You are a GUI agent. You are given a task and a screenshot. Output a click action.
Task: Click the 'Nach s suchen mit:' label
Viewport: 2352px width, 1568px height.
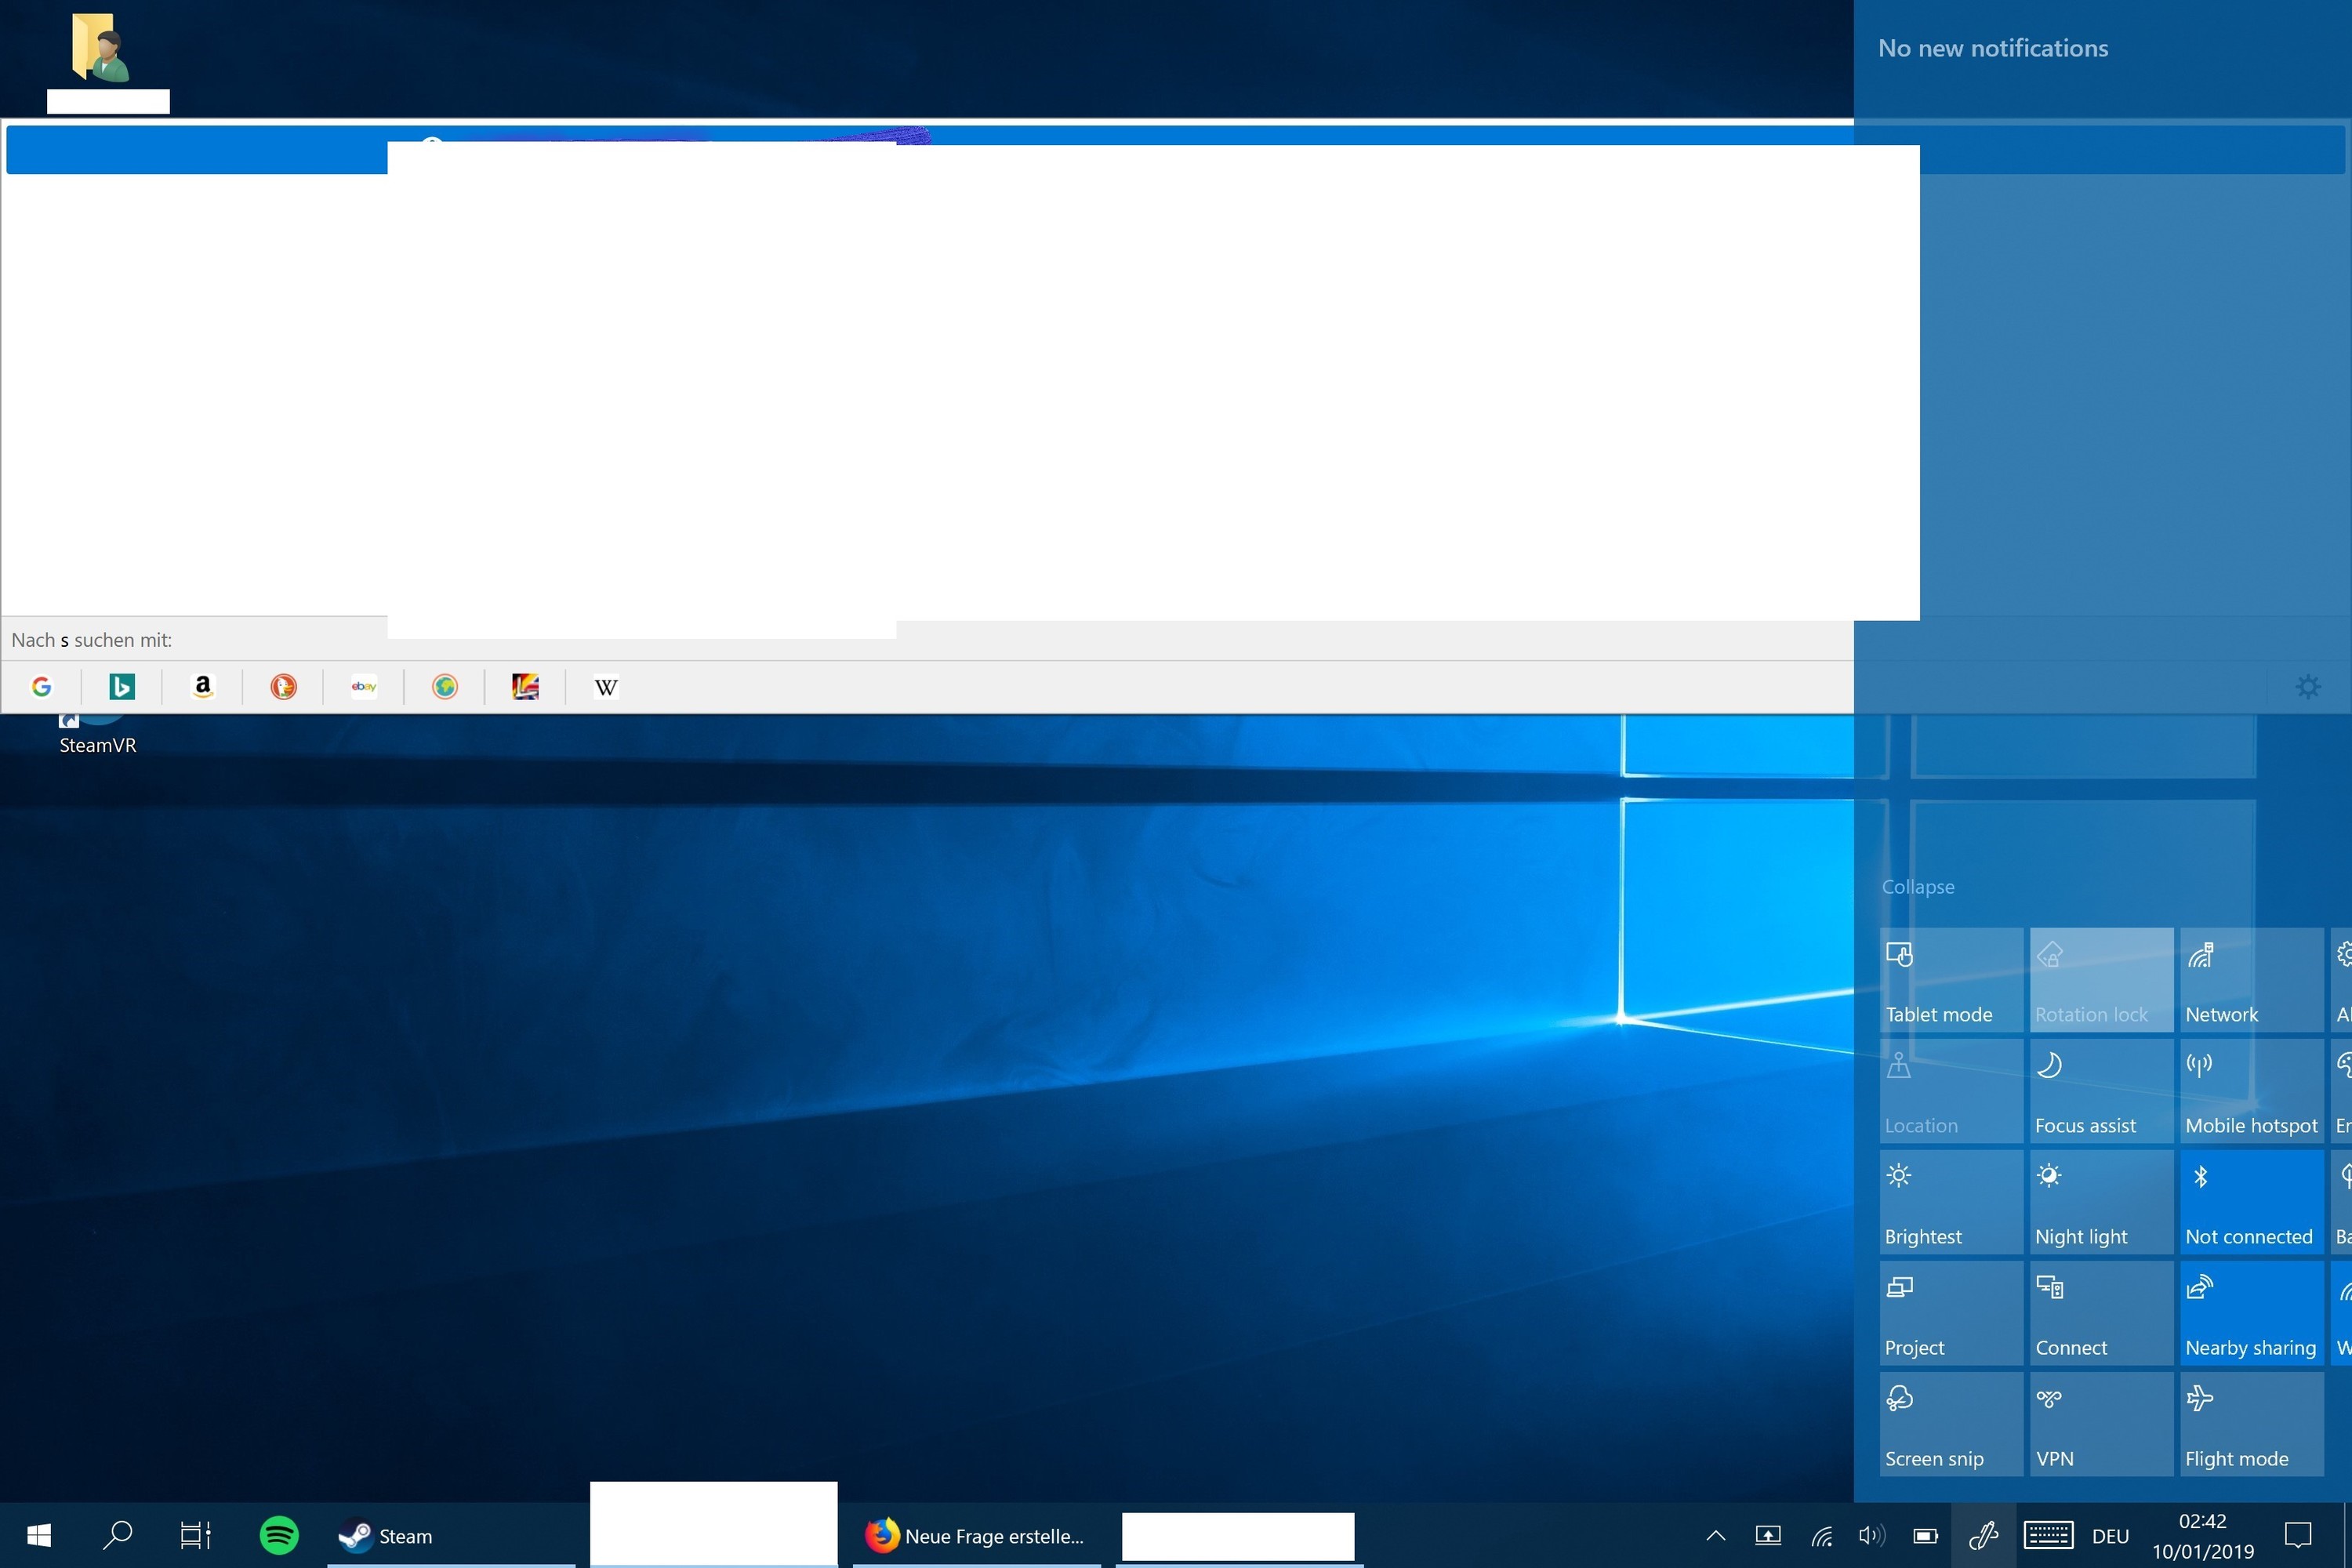coord(92,640)
